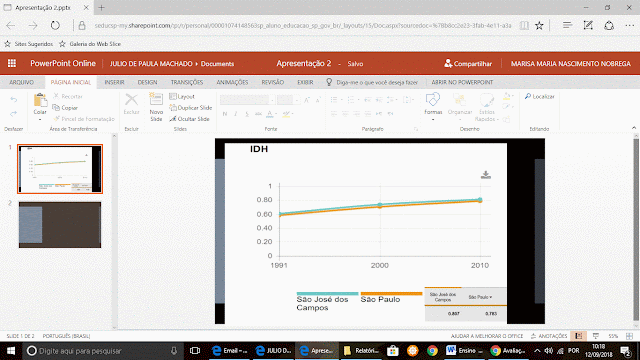
Task: Expand the Colar paste options arrow
Action: (40, 120)
